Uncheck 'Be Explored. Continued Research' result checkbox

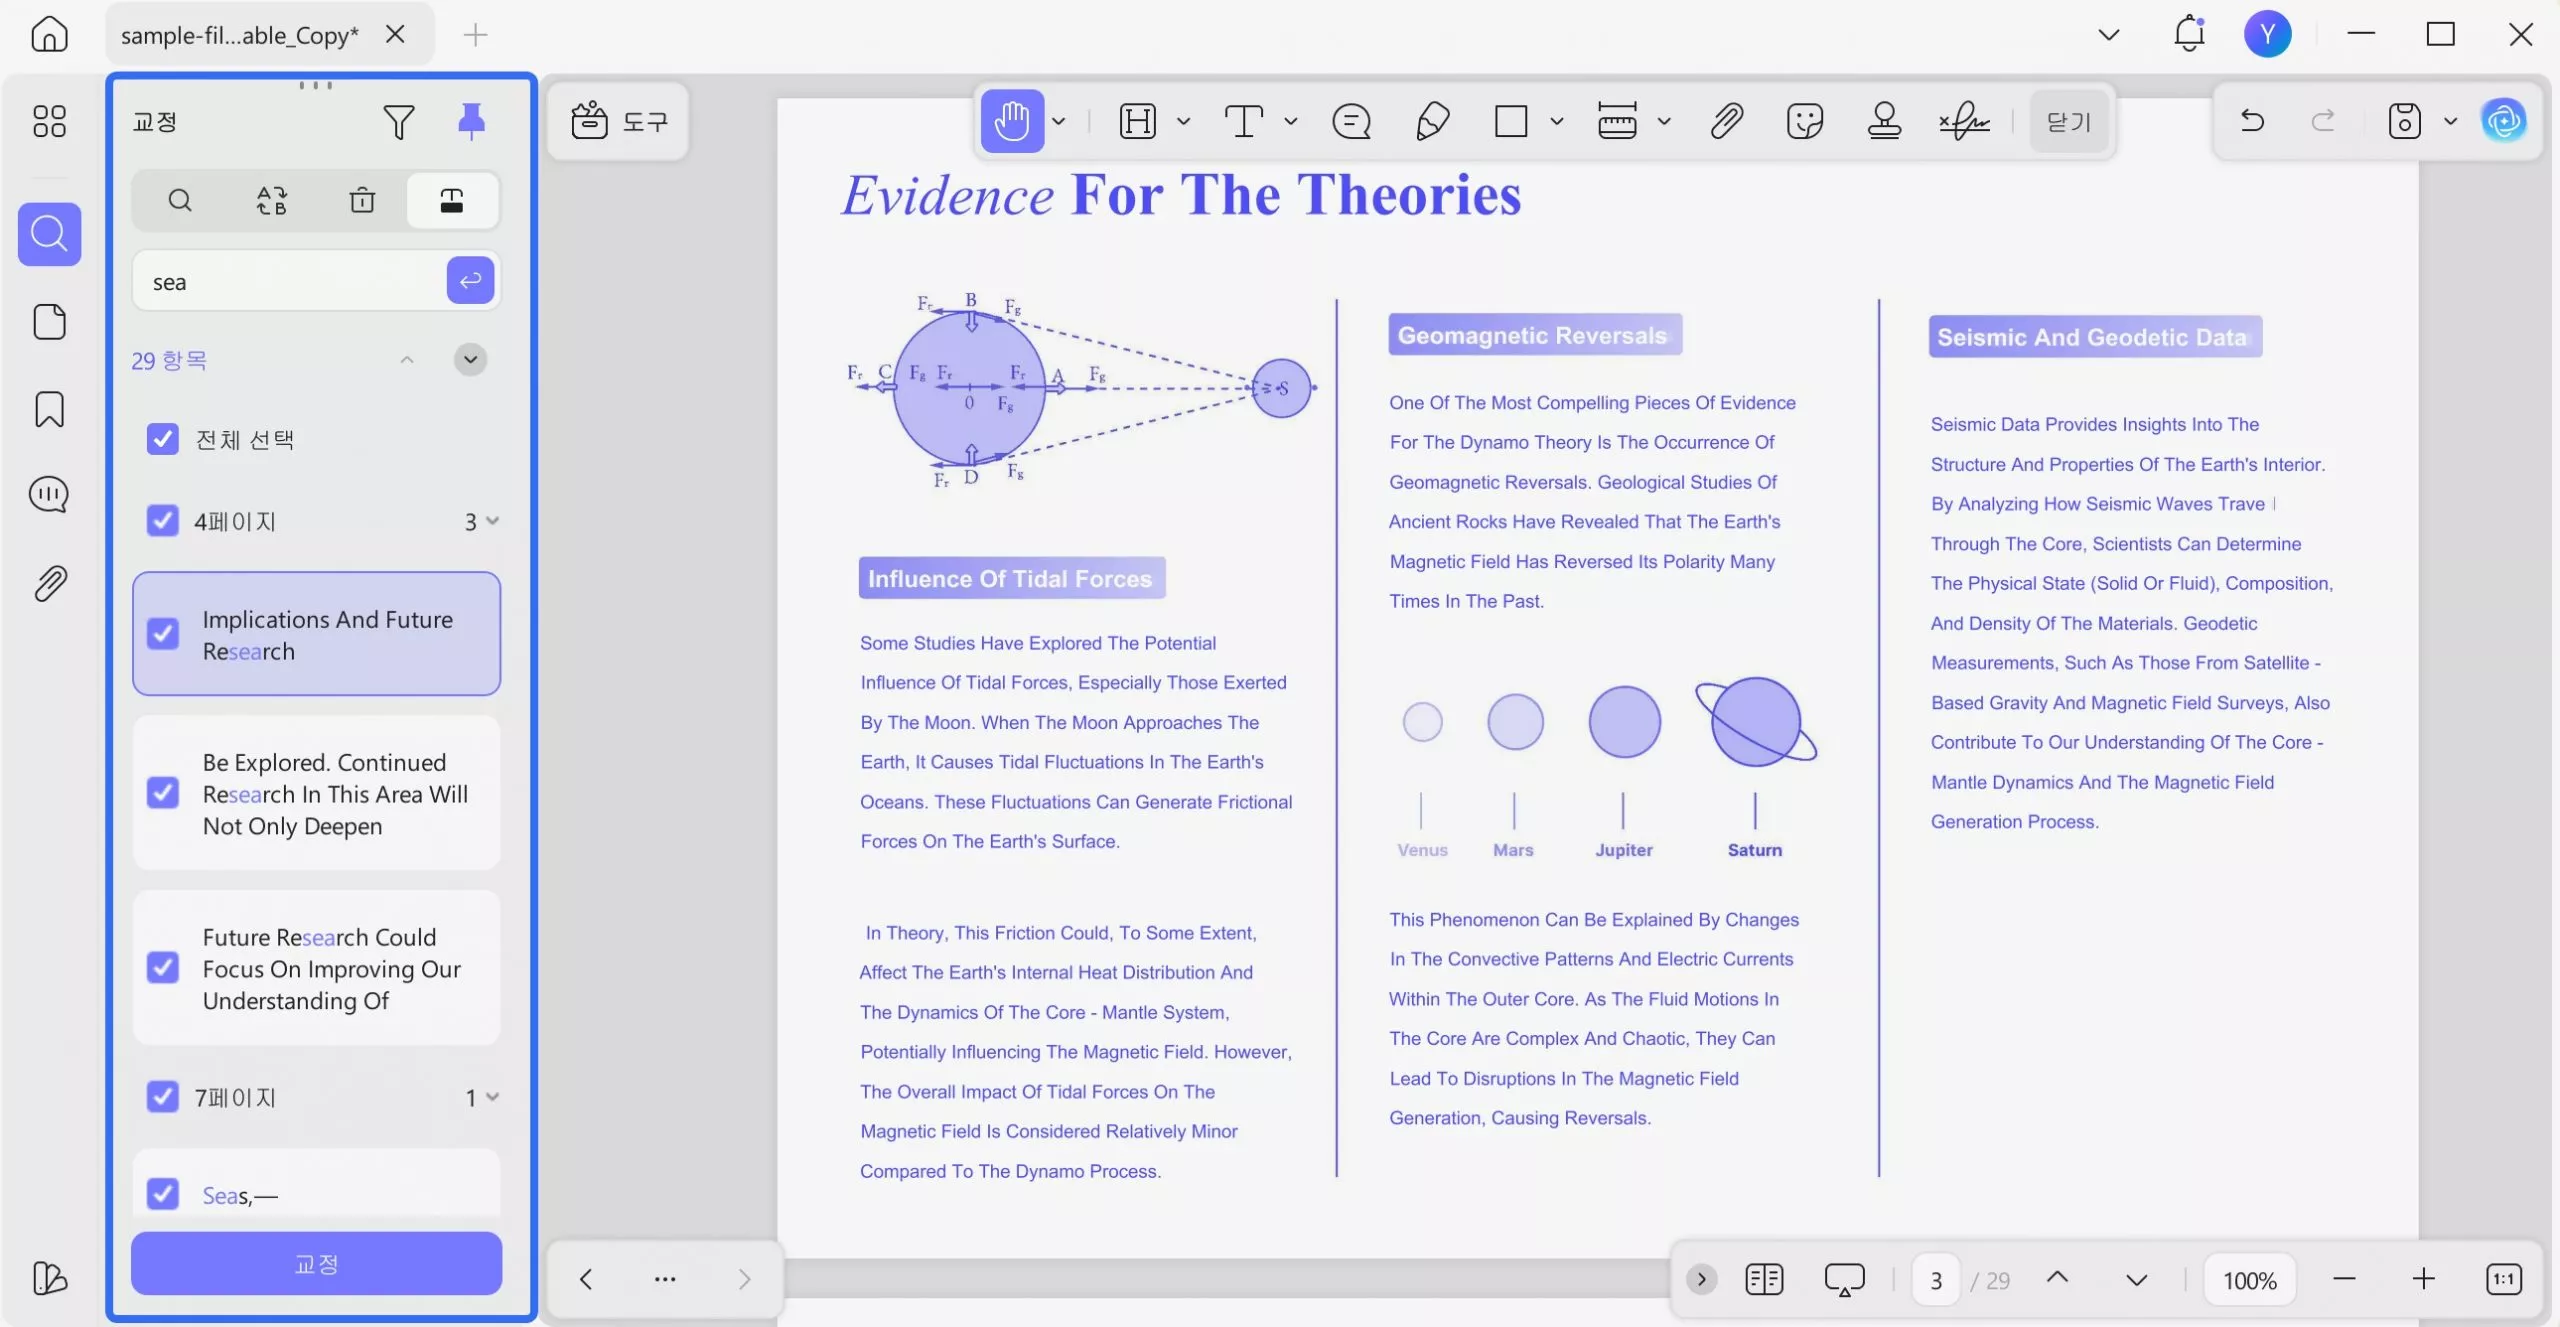162,793
